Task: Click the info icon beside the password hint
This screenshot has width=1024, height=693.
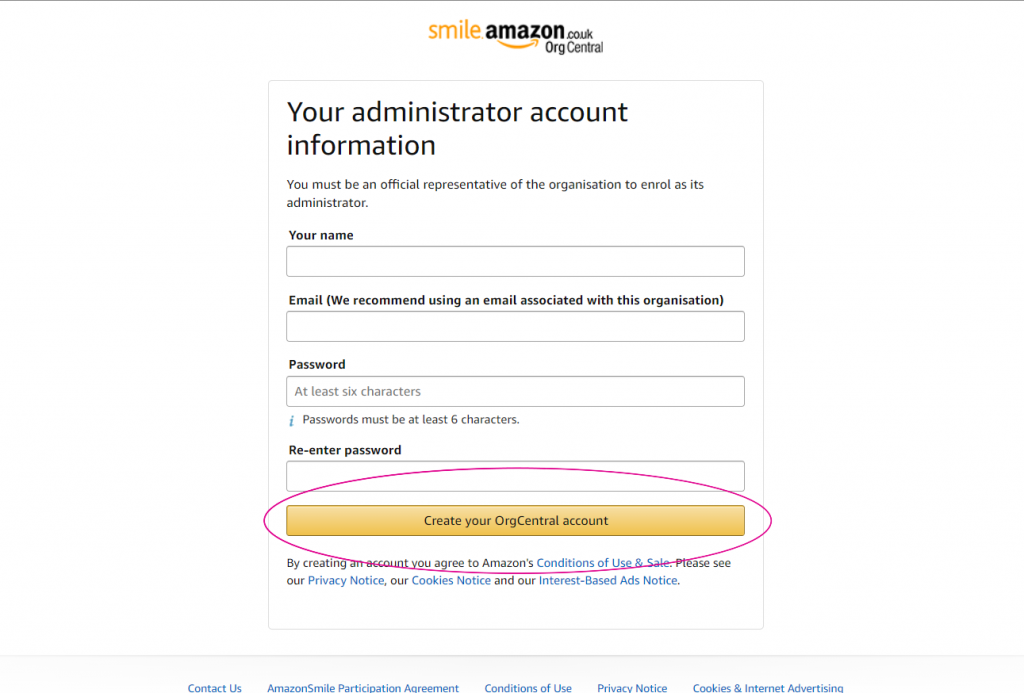Action: (291, 419)
